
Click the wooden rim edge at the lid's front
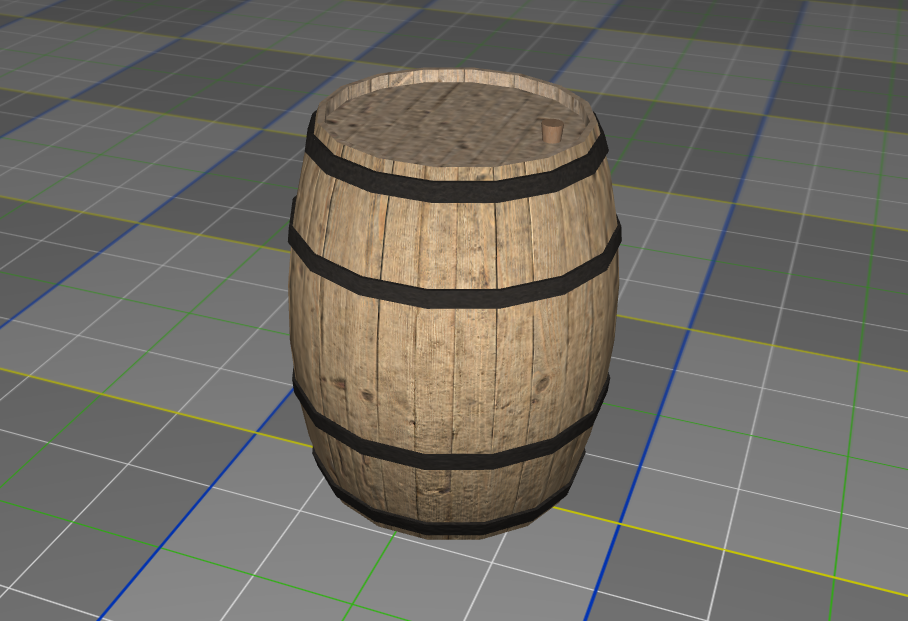[x=450, y=170]
